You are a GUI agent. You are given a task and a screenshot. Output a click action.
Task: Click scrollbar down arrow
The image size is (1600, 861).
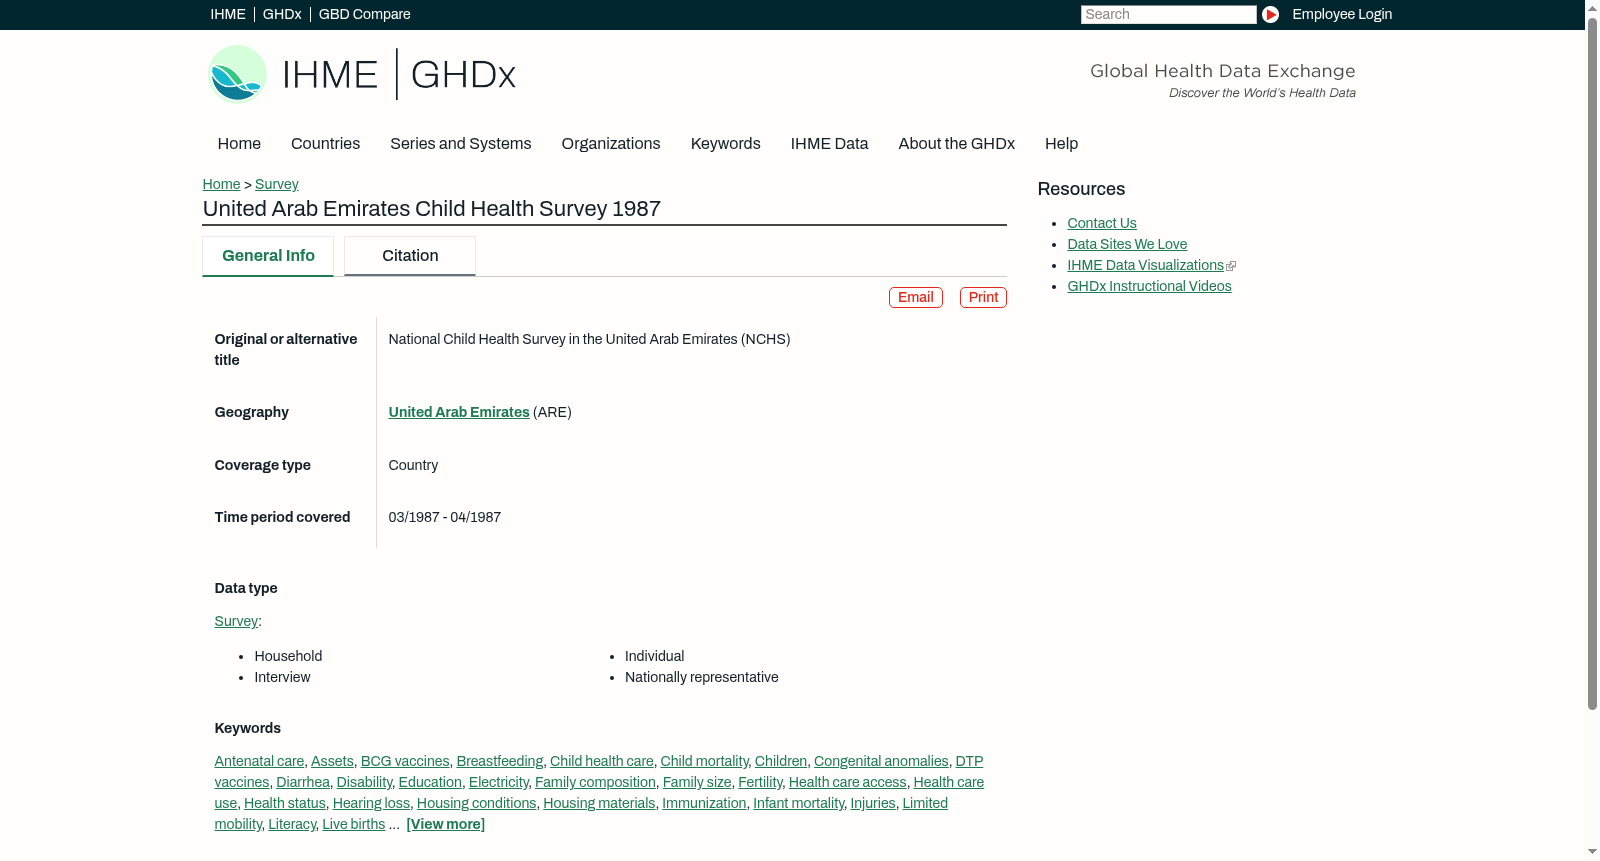point(1592,852)
